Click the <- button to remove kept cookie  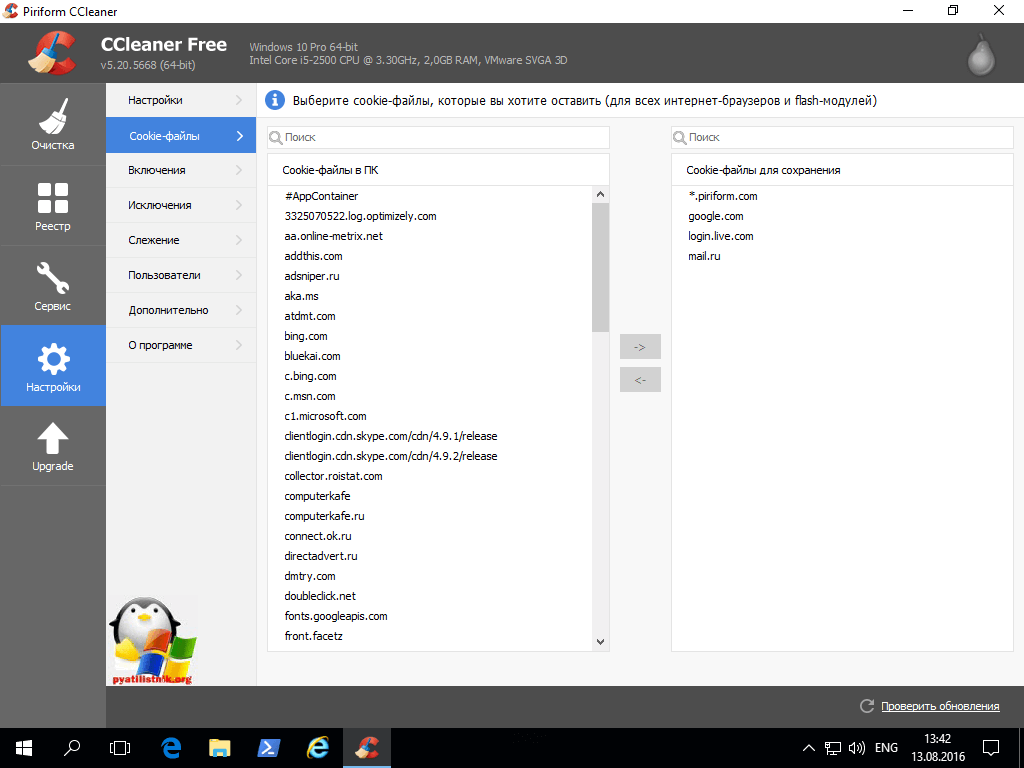tap(640, 380)
